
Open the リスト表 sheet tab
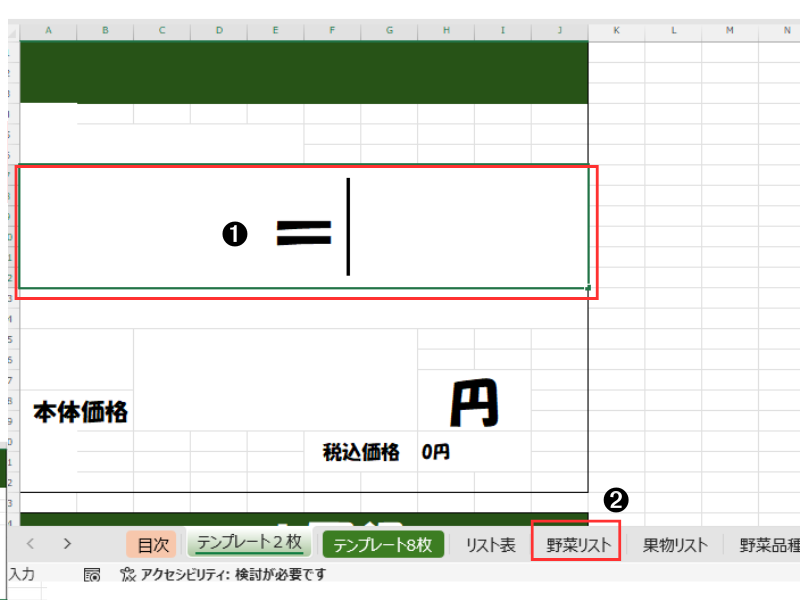point(490,545)
